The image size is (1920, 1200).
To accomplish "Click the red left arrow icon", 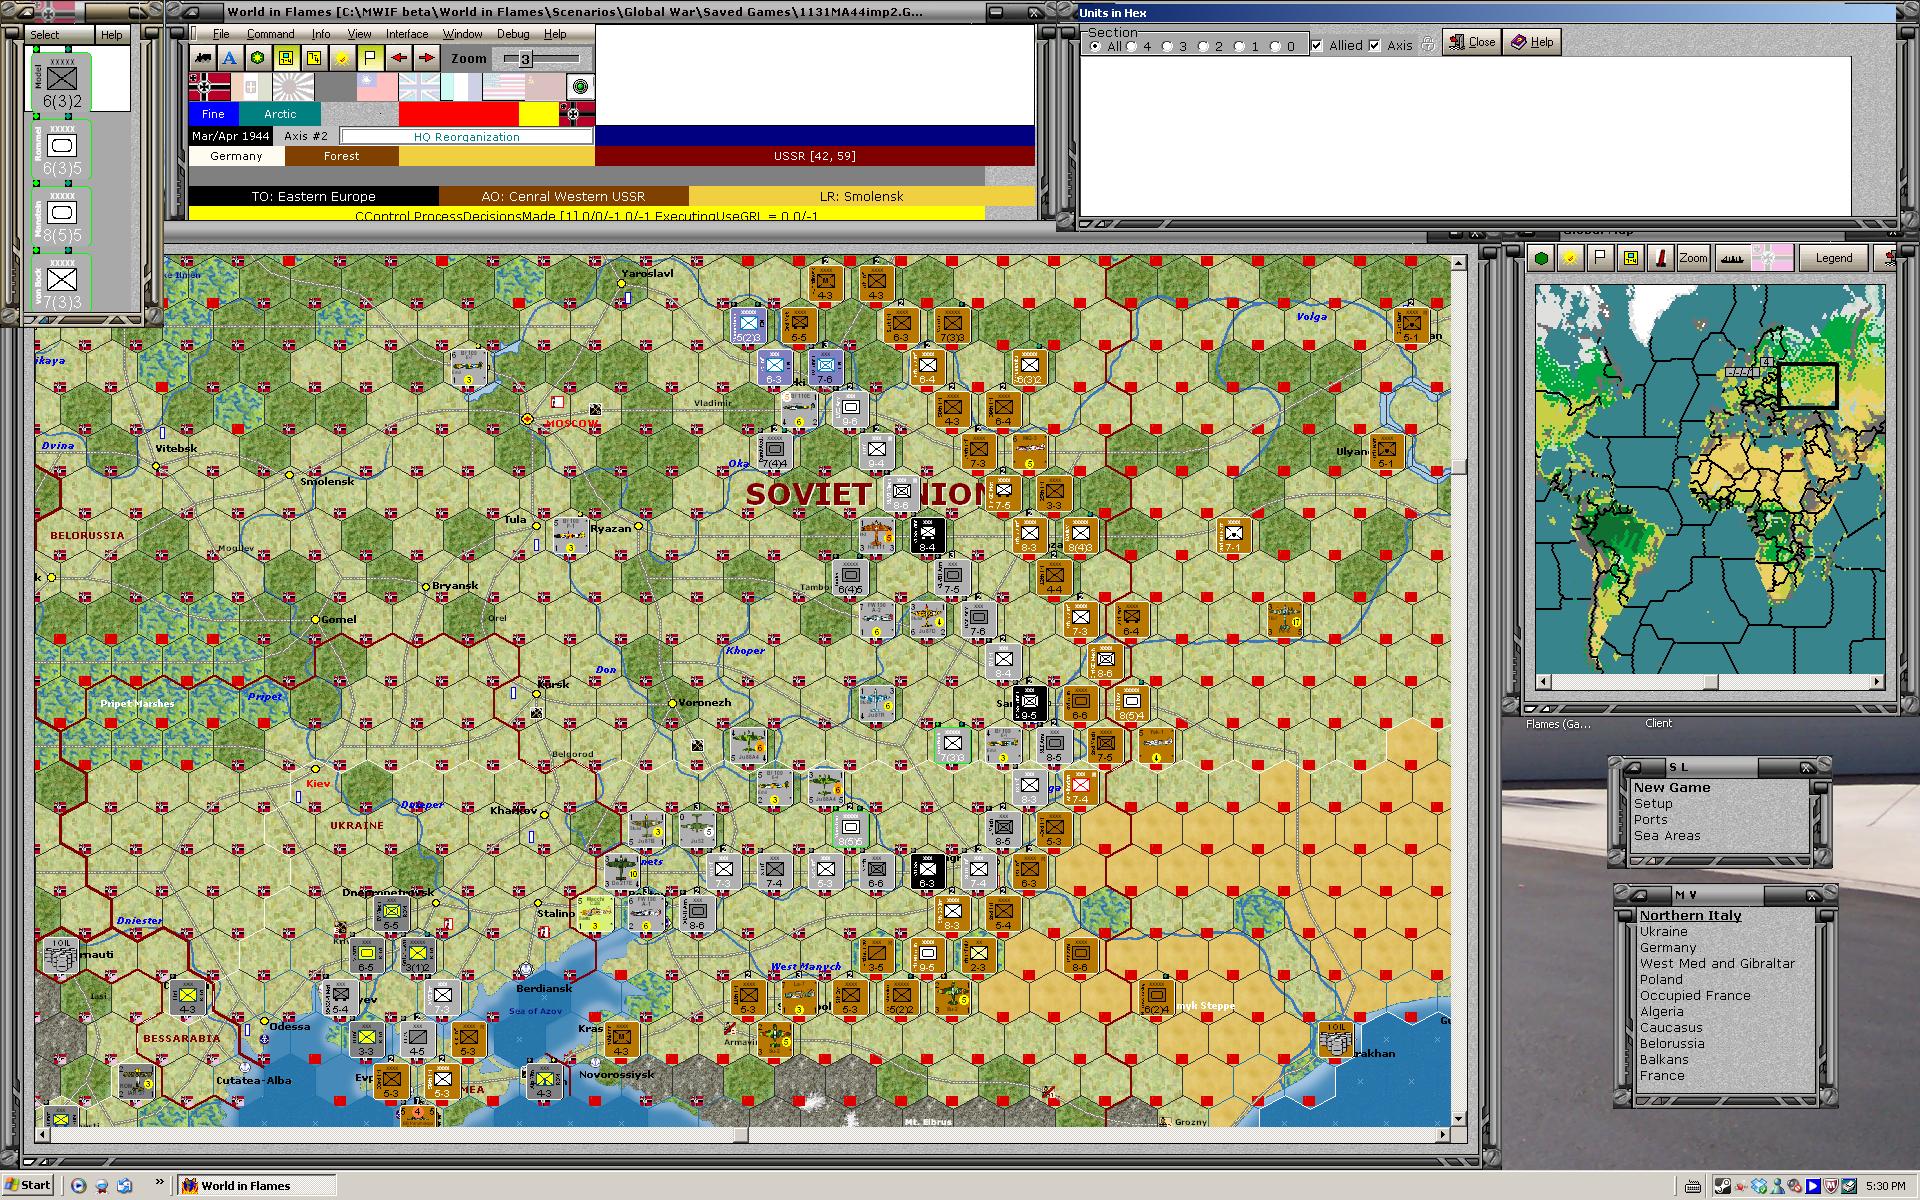I will tap(399, 58).
